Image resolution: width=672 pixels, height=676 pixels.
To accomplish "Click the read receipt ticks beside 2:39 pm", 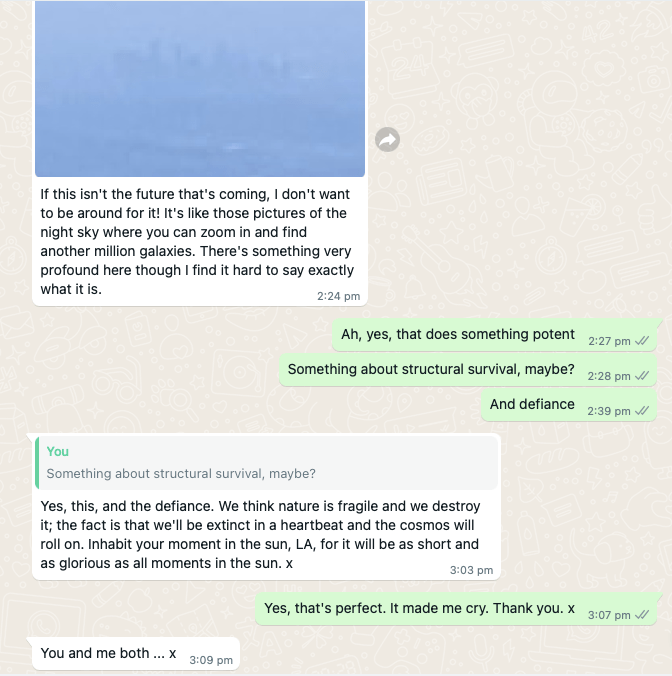I will point(642,410).
